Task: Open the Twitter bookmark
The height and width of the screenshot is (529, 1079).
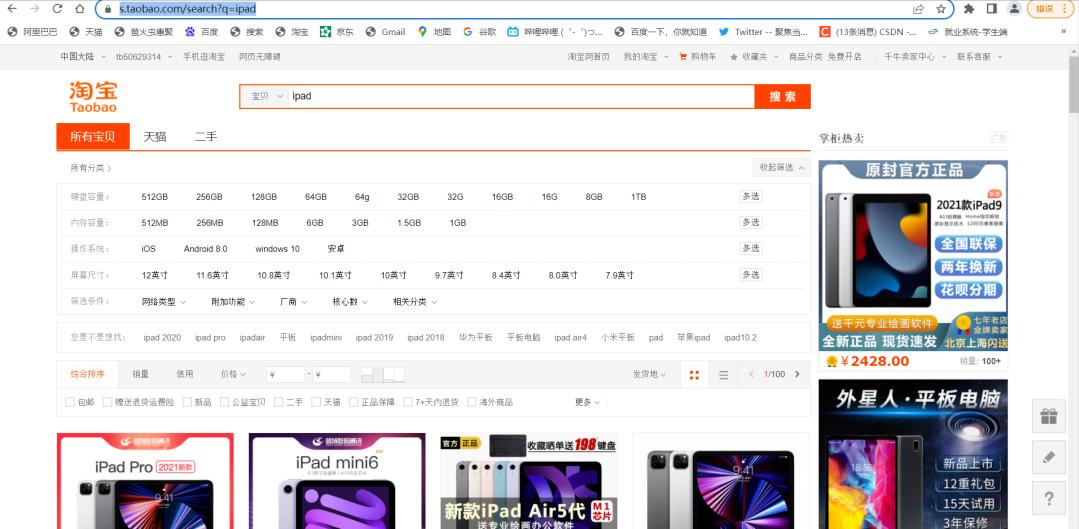Action: [763, 32]
